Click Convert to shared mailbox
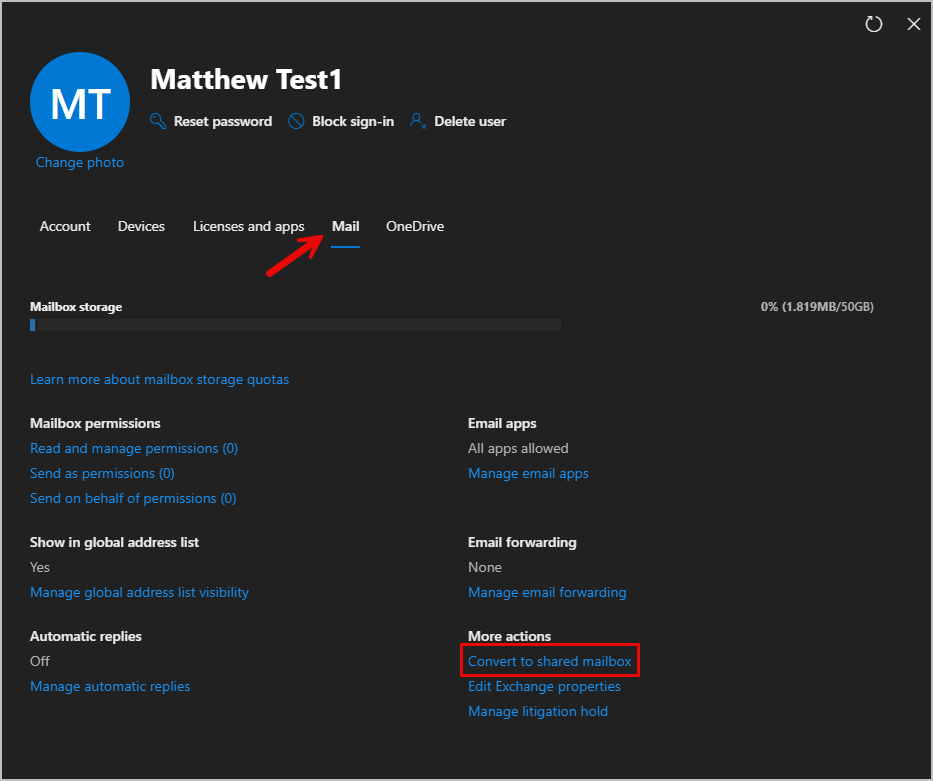This screenshot has width=933, height=781. pos(549,661)
